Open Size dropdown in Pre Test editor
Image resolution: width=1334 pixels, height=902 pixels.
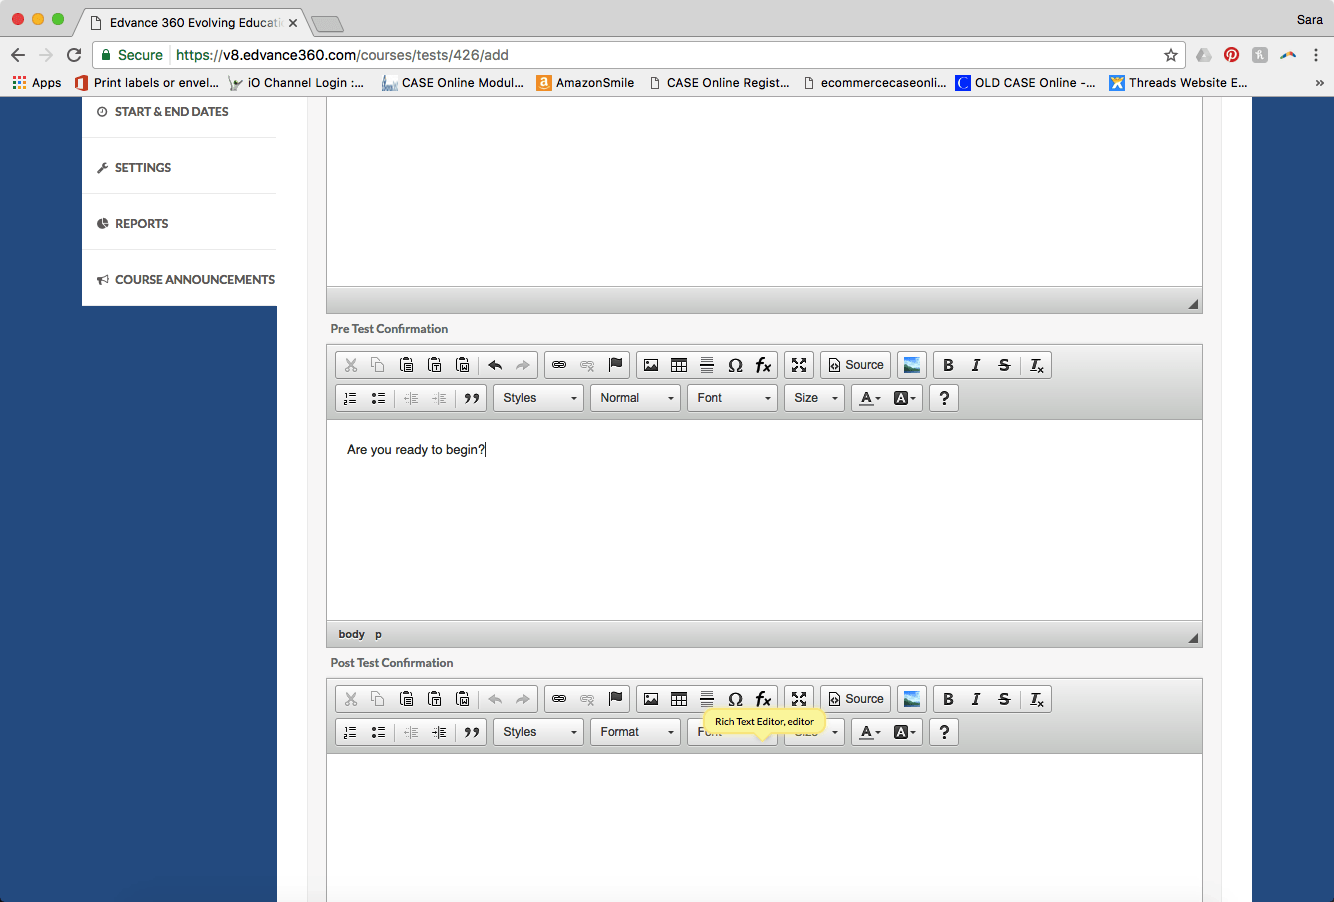coord(815,398)
